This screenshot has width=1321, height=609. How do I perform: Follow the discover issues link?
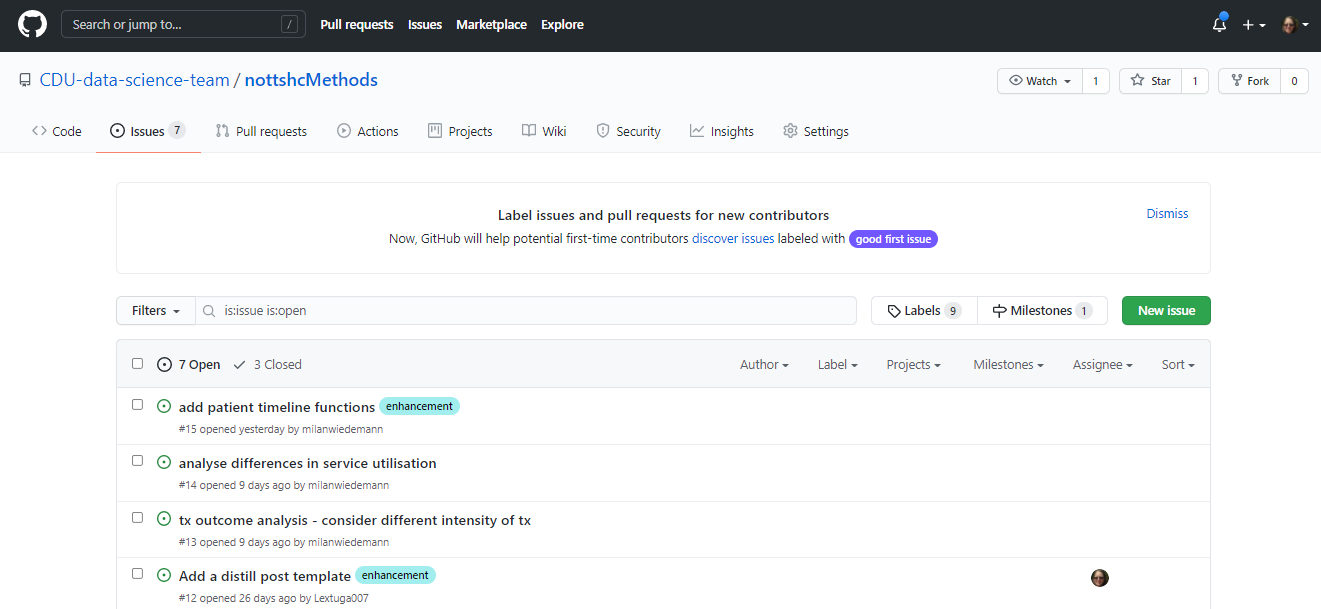coord(733,239)
